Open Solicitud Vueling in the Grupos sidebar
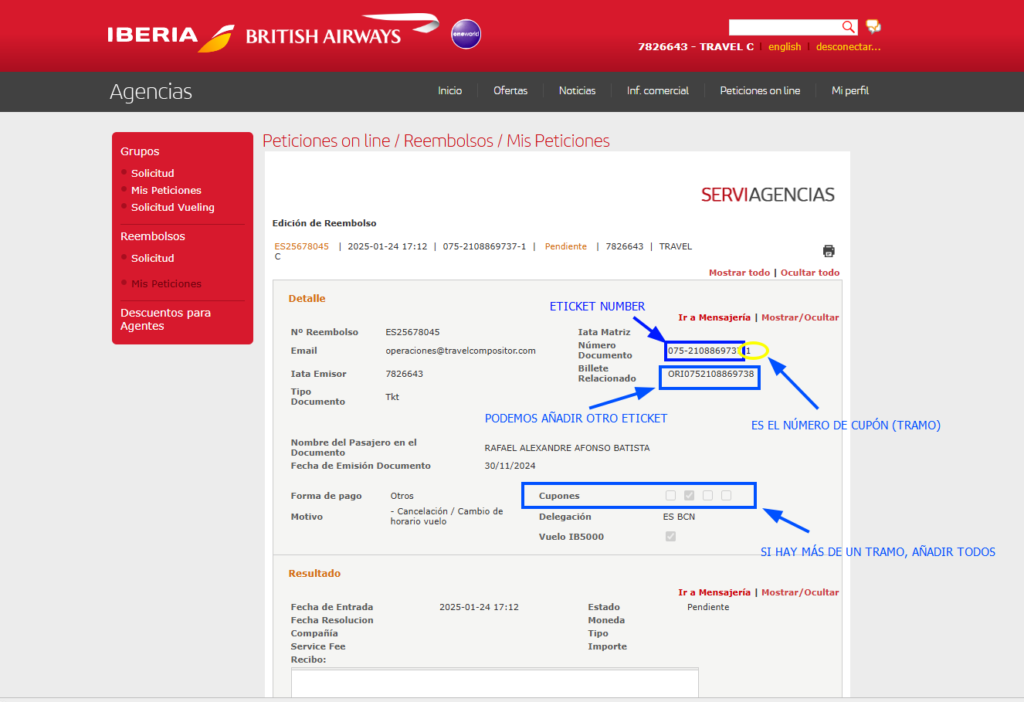This screenshot has width=1024, height=702. pyautogui.click(x=172, y=207)
